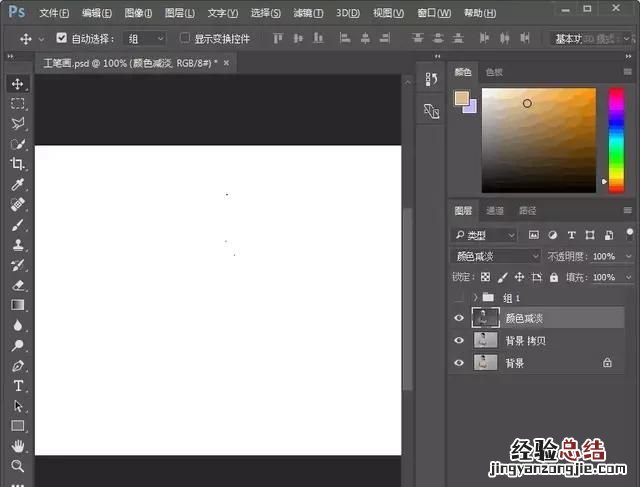Select the Gradient tool
The width and height of the screenshot is (640, 487).
coord(18,305)
